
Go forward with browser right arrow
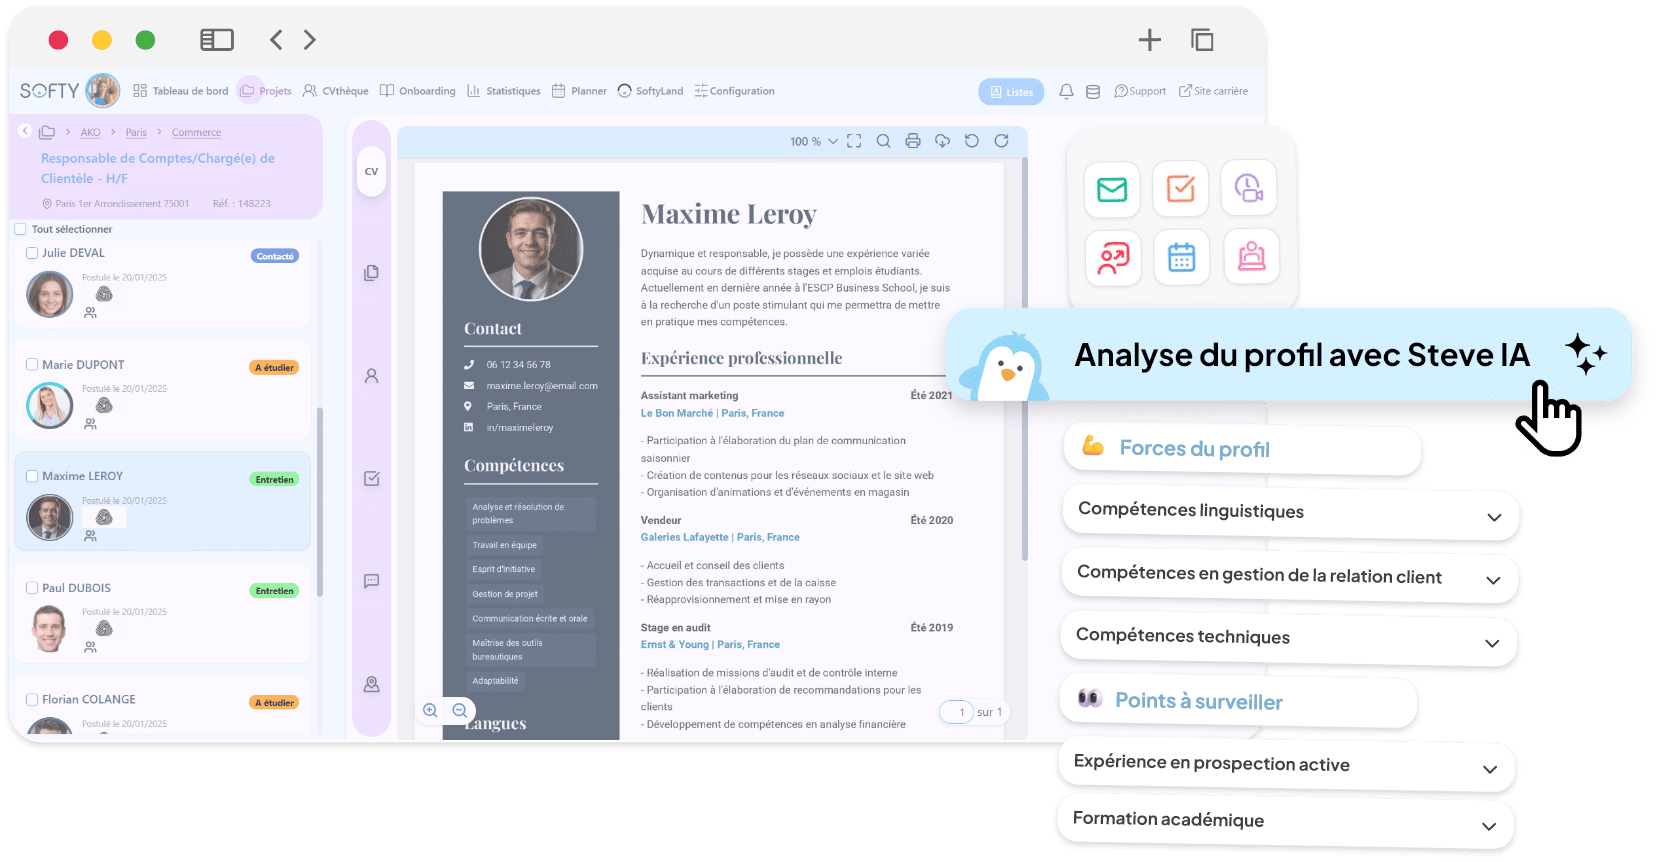[x=310, y=40]
